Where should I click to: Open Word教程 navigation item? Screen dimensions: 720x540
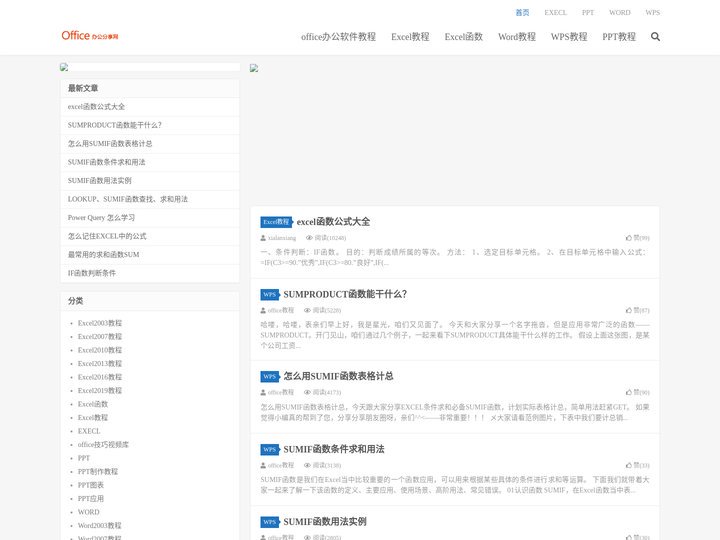coord(517,37)
